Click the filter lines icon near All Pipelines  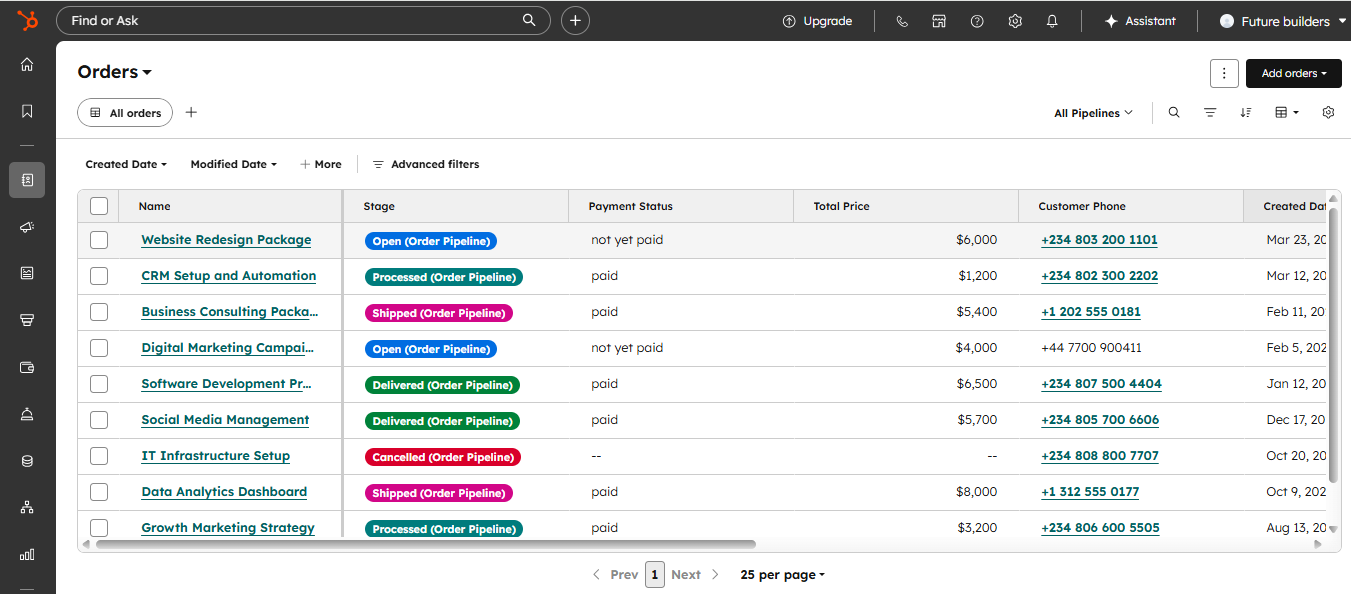pos(1210,113)
